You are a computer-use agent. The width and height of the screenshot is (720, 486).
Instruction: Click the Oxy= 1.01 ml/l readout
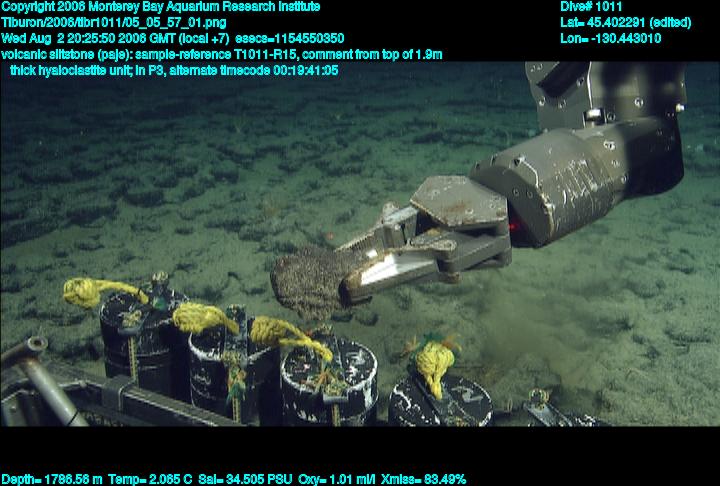337,480
